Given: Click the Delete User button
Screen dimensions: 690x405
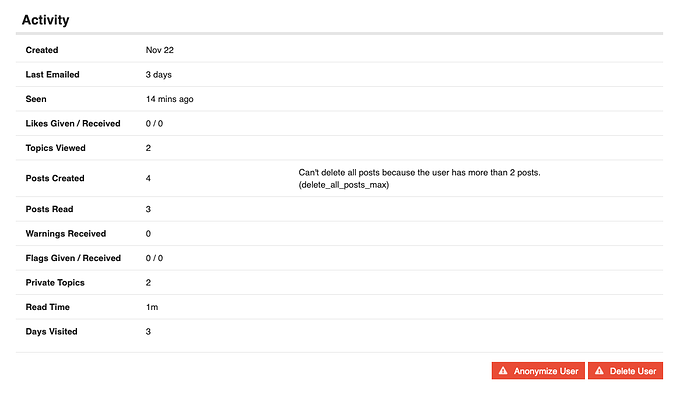Looking at the screenshot, I should click(x=625, y=371).
